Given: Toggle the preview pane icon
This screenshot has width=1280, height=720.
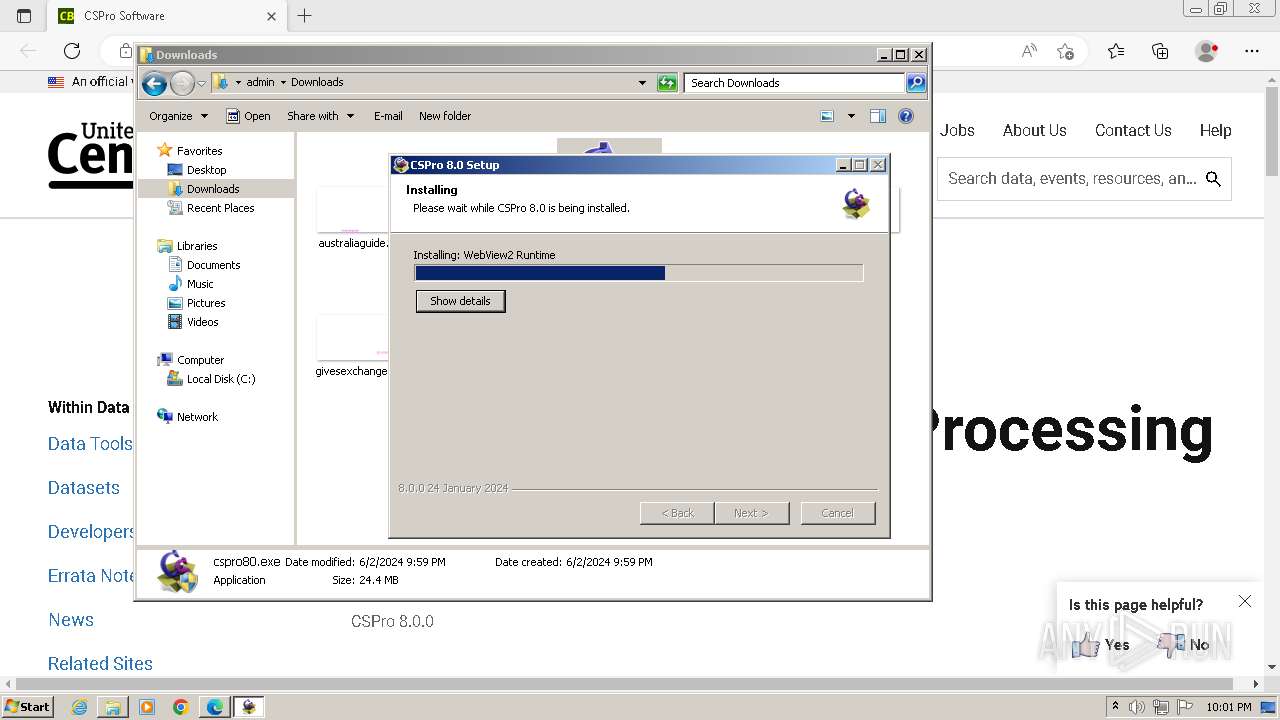Looking at the screenshot, I should tap(878, 116).
